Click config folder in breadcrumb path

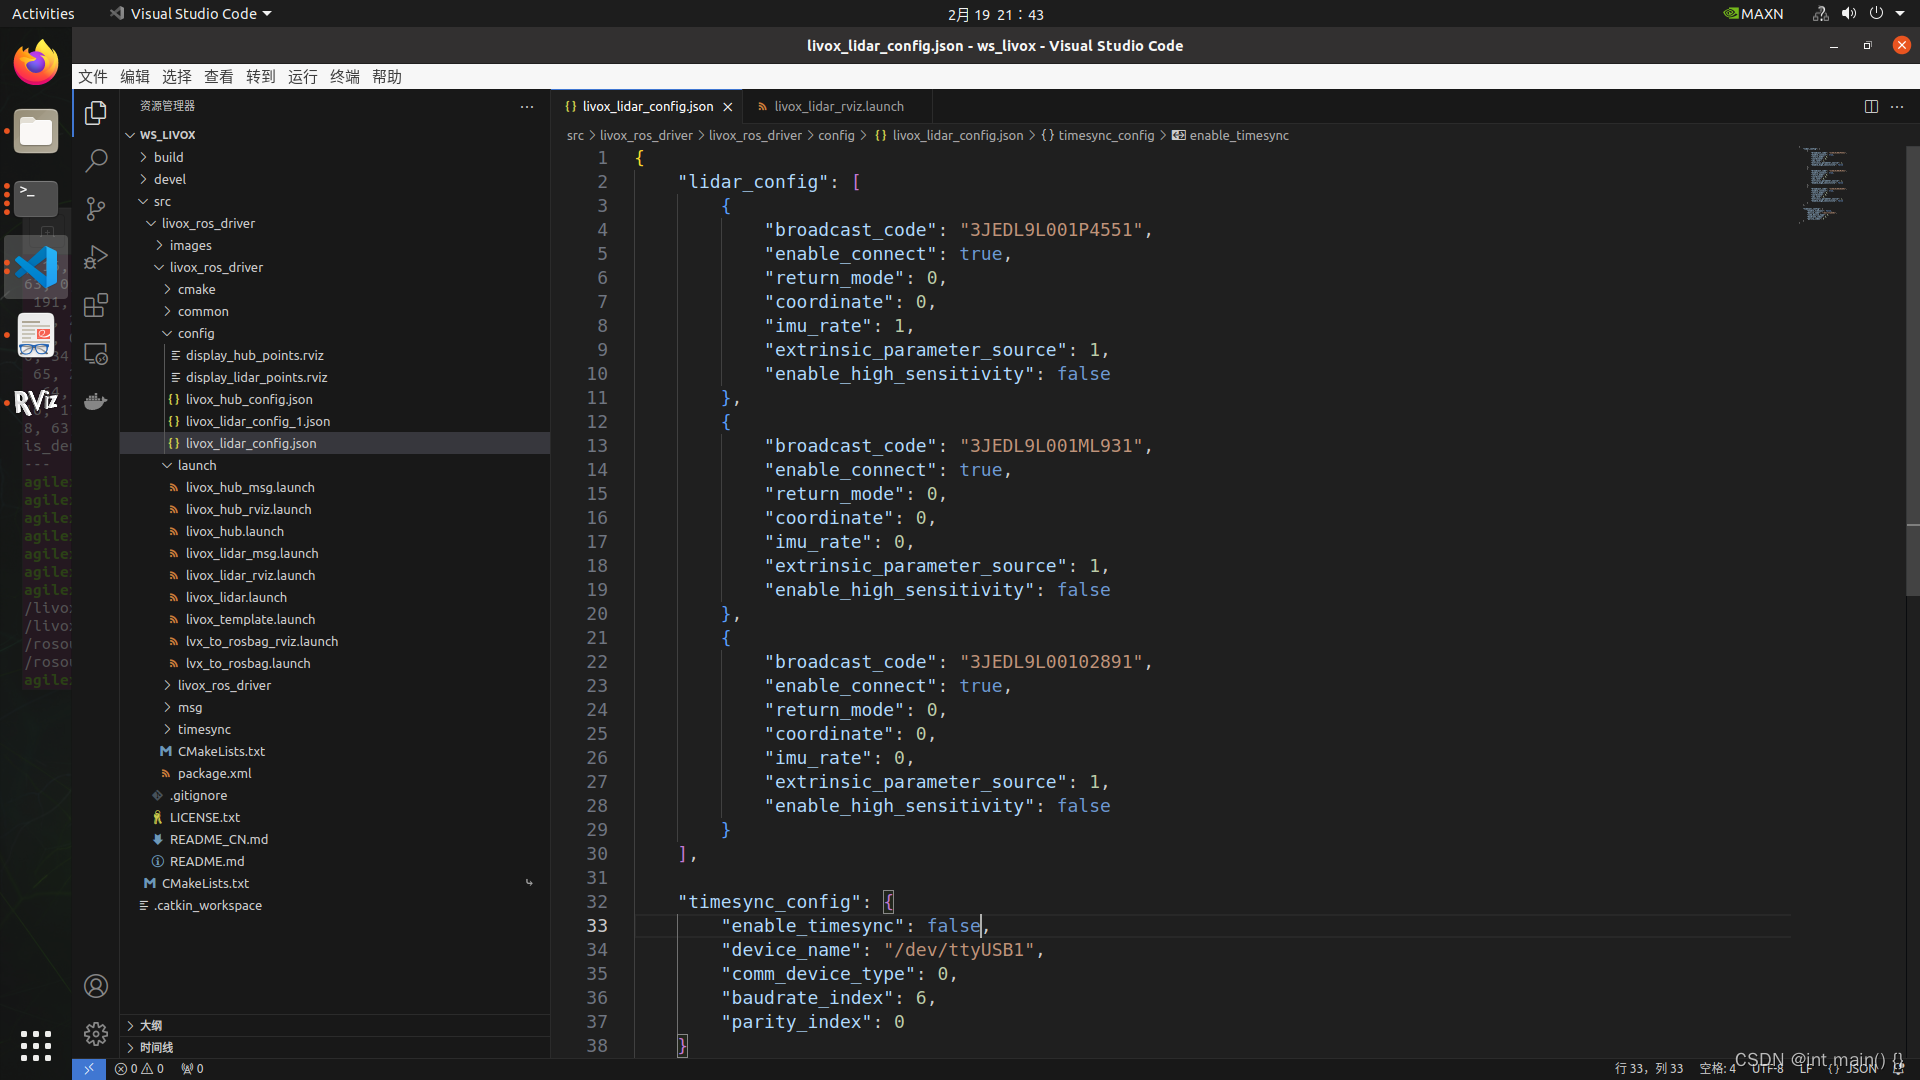[x=836, y=135]
